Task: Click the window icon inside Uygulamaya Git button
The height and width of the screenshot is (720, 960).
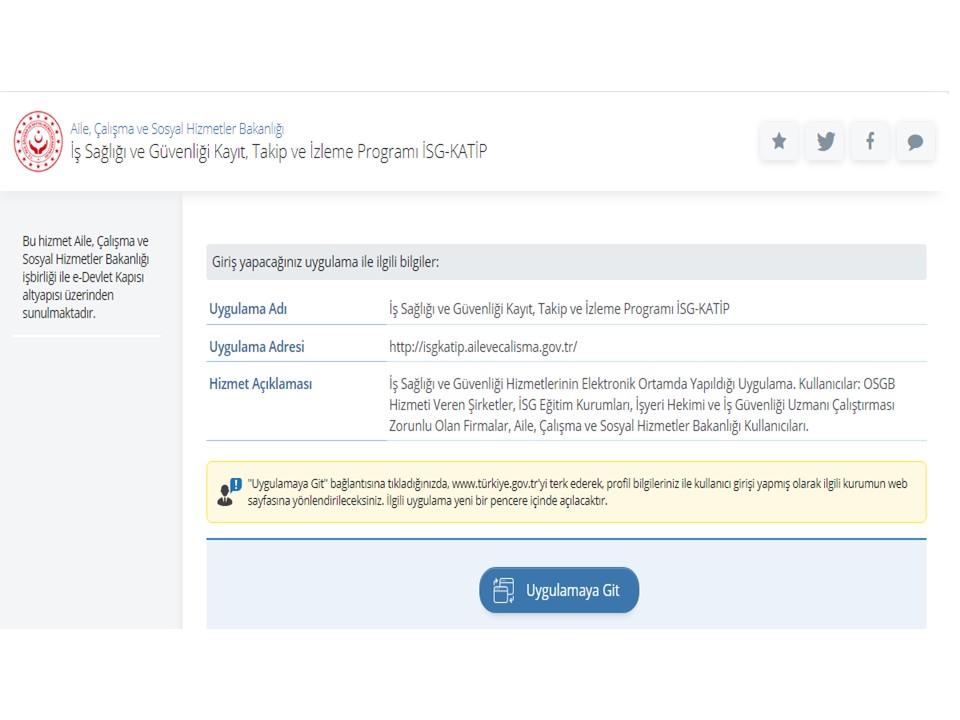Action: (504, 590)
